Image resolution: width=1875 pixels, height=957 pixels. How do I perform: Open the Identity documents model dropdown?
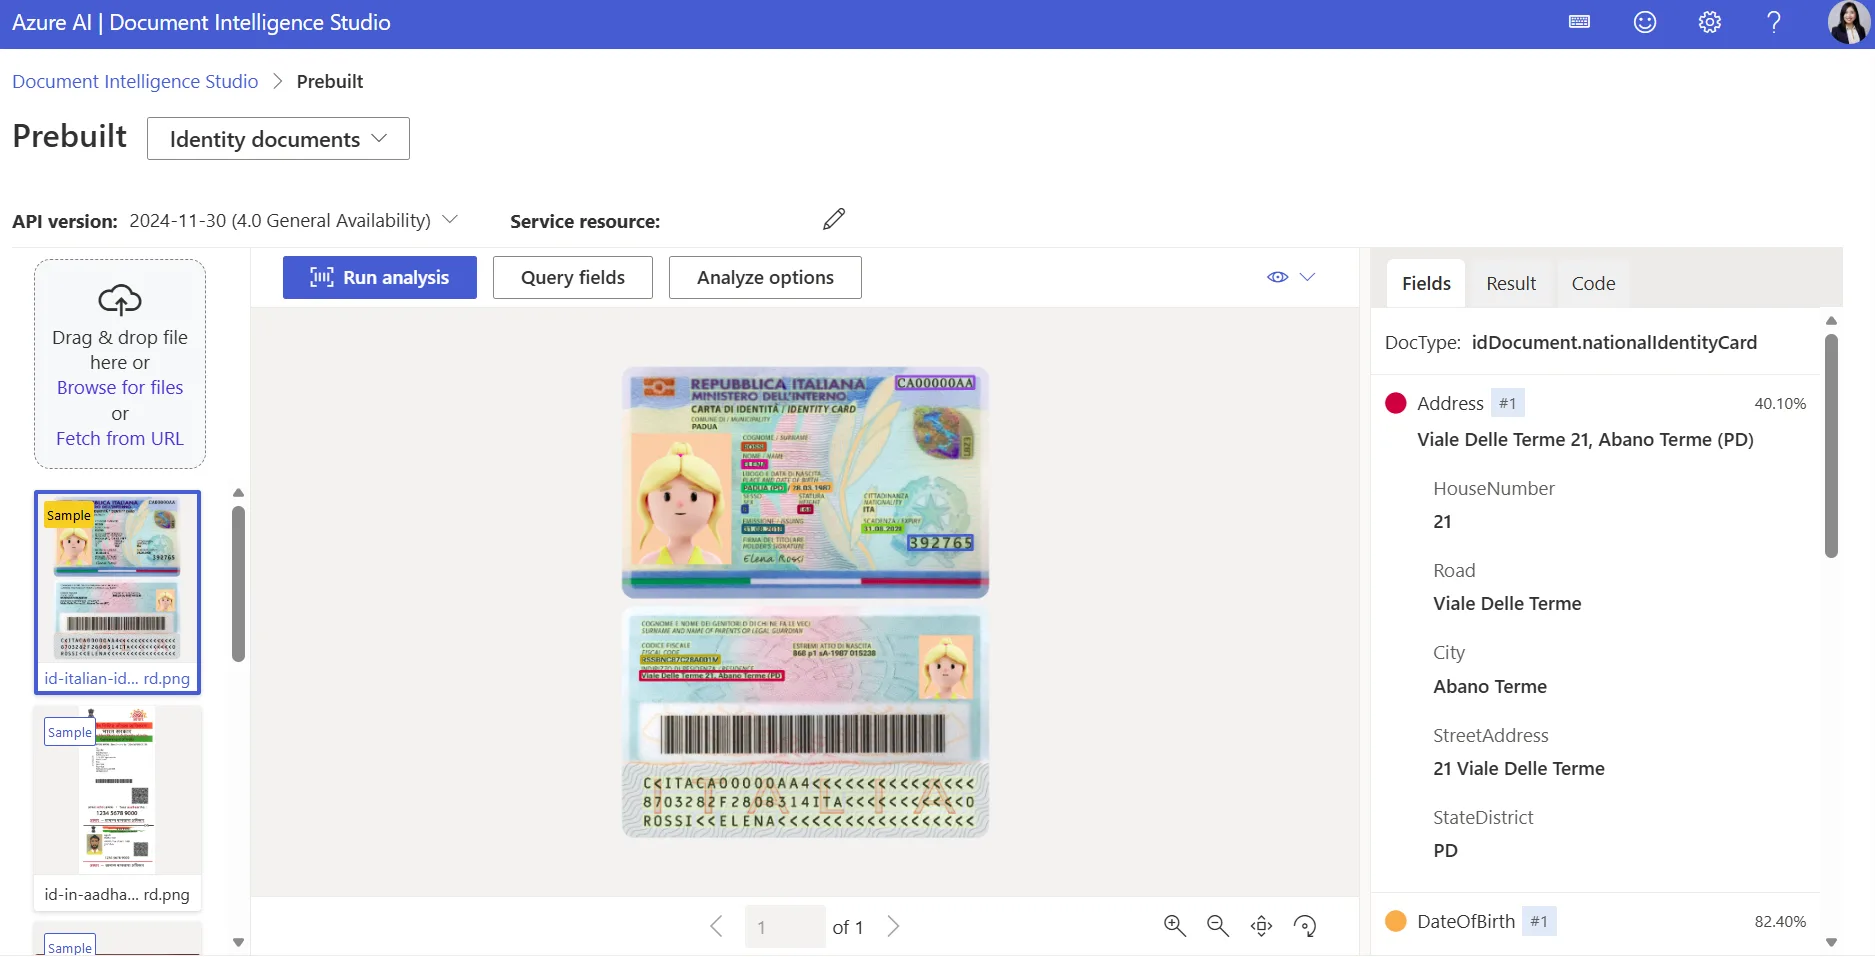coord(278,138)
